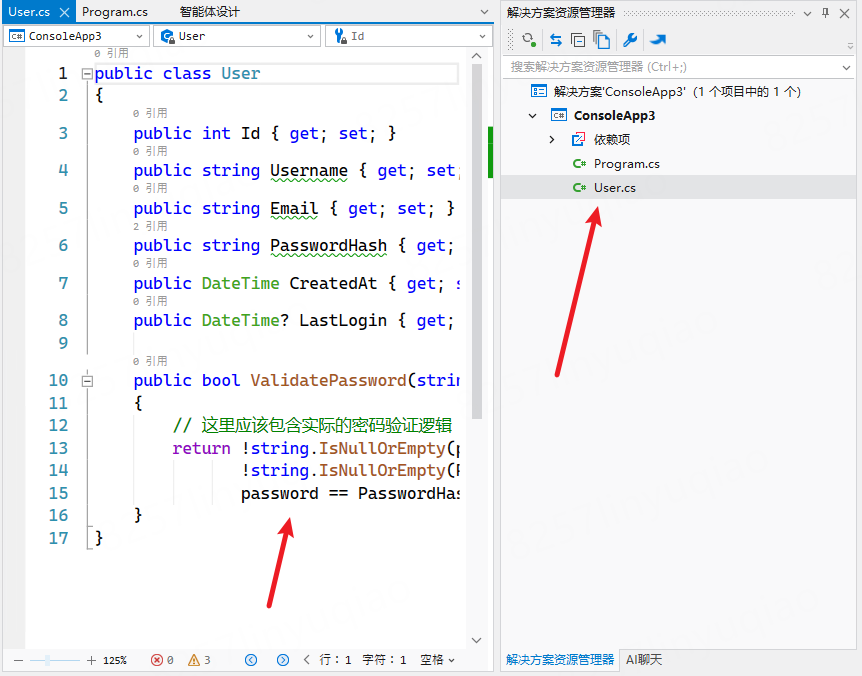Select the 解决方案资源管理器 bottom tab
Image resolution: width=862 pixels, height=676 pixels.
(x=560, y=660)
